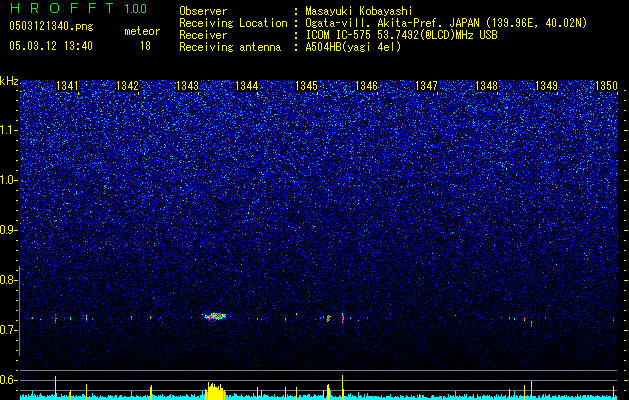This screenshot has width=629, height=400.
Task: Click the 1341 time marker
Action: pyautogui.click(x=67, y=85)
